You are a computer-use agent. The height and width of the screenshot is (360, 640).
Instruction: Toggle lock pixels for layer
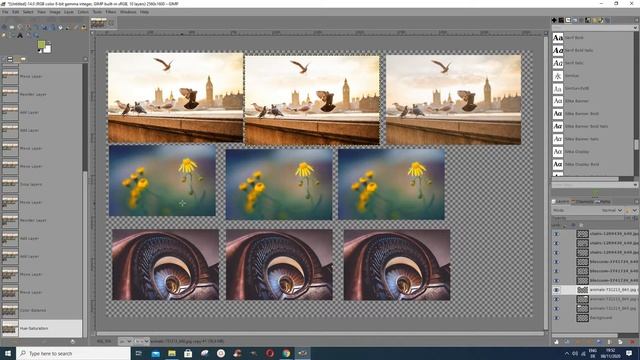pos(565,225)
